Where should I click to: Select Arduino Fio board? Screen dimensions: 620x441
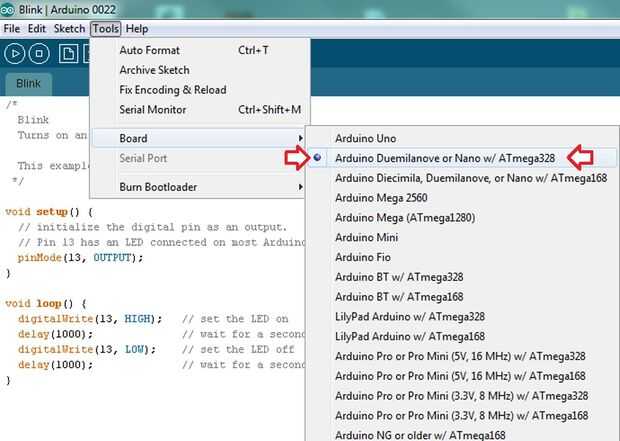click(x=462, y=257)
